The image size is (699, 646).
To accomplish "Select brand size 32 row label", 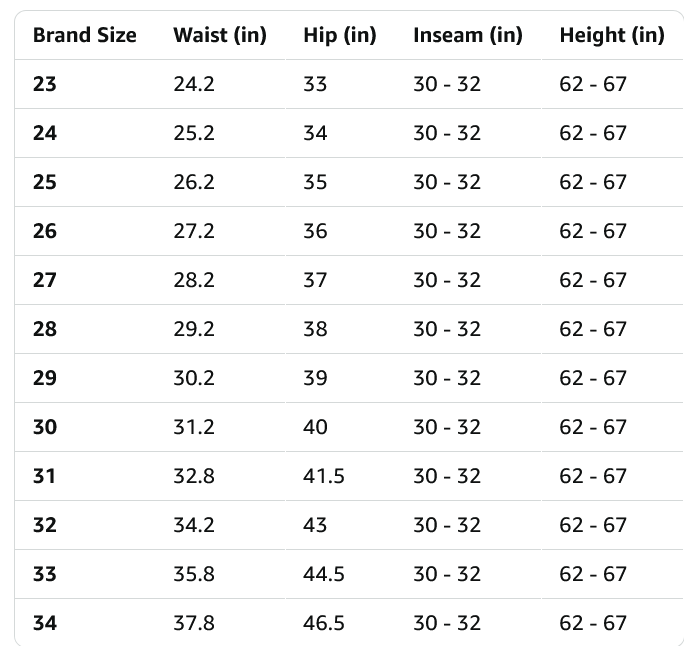I will coord(45,525).
